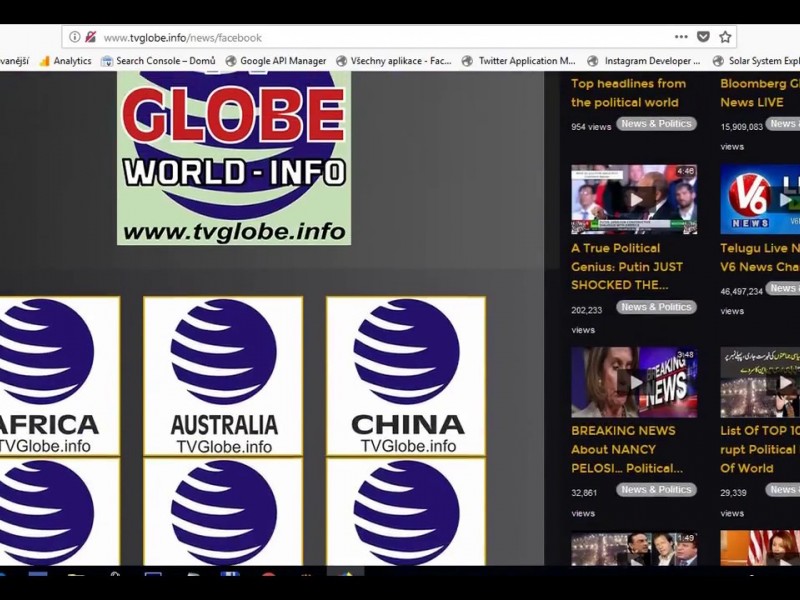Open the page actions three-dot menu
Viewport: 800px width, 600px height.
click(681, 37)
